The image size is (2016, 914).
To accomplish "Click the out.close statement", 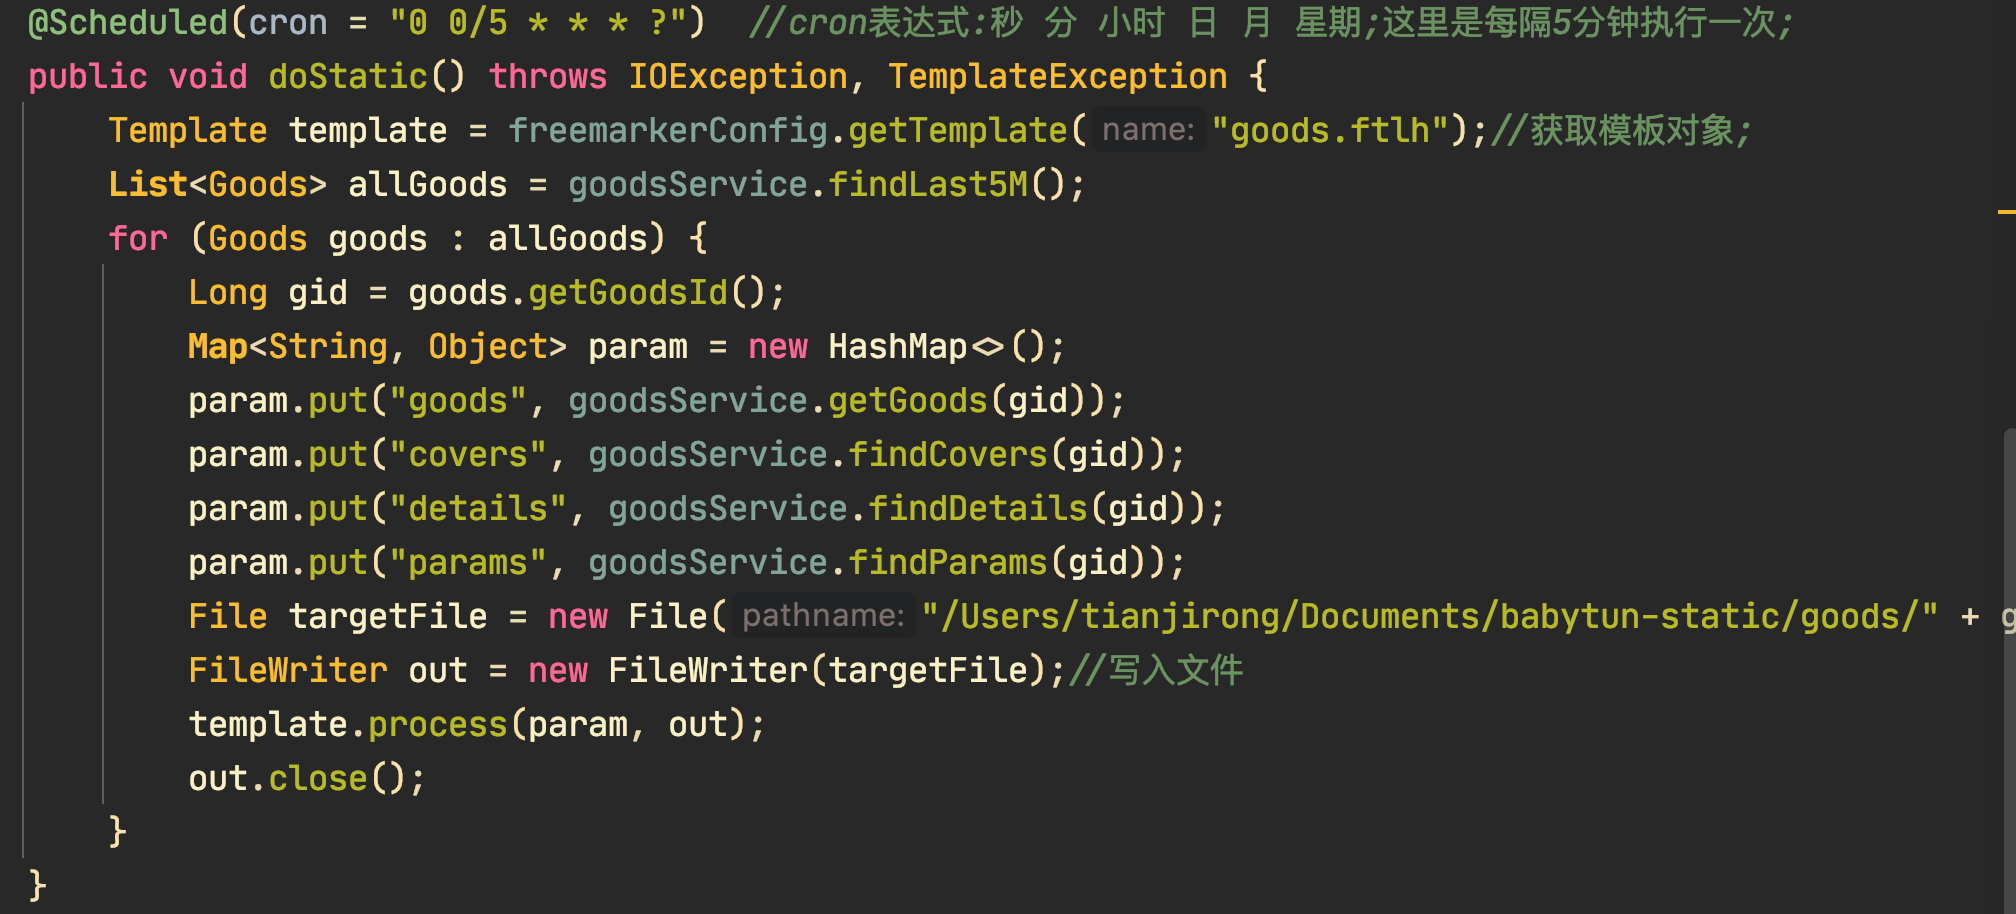I will (x=300, y=777).
